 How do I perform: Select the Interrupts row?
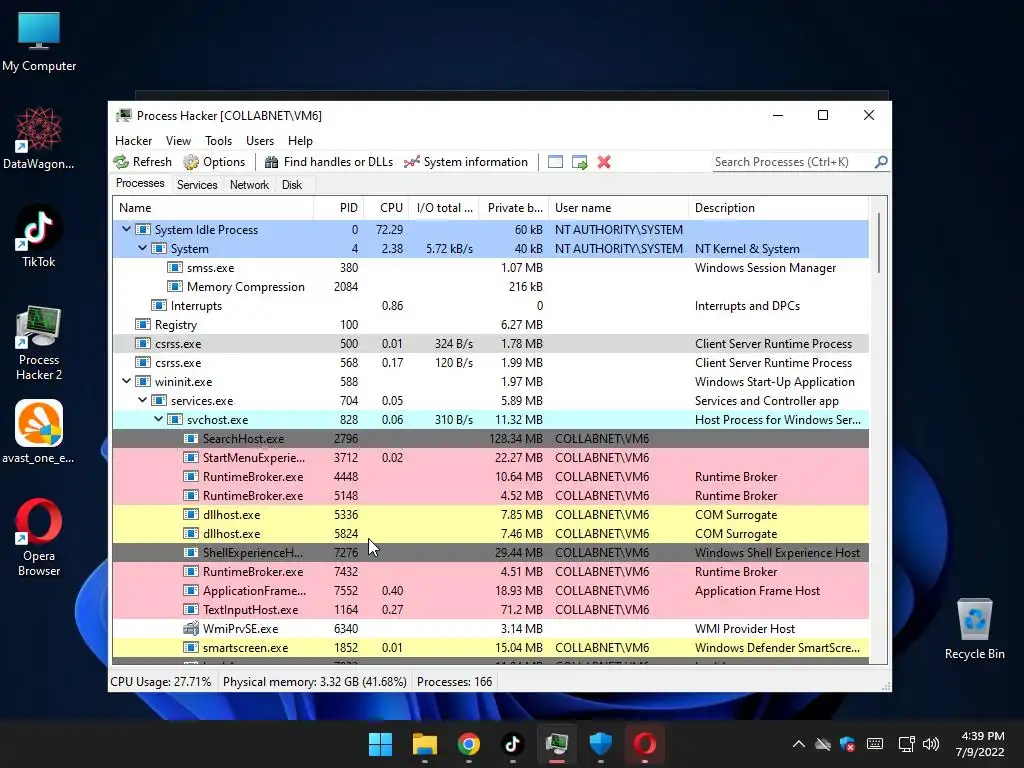coord(490,306)
